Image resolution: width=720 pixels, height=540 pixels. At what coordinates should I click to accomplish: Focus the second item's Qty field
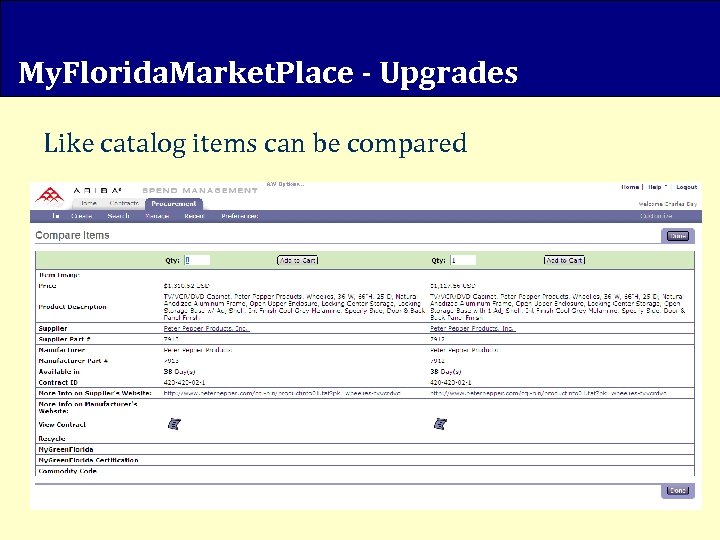(463, 260)
